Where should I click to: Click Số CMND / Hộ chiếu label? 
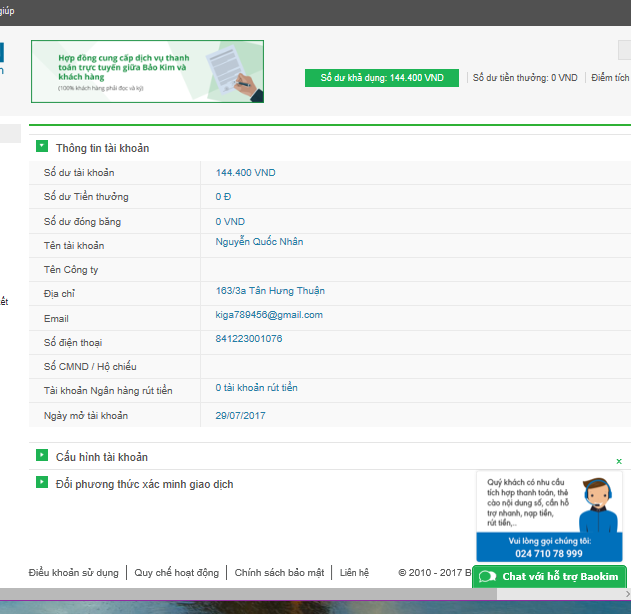(90, 367)
